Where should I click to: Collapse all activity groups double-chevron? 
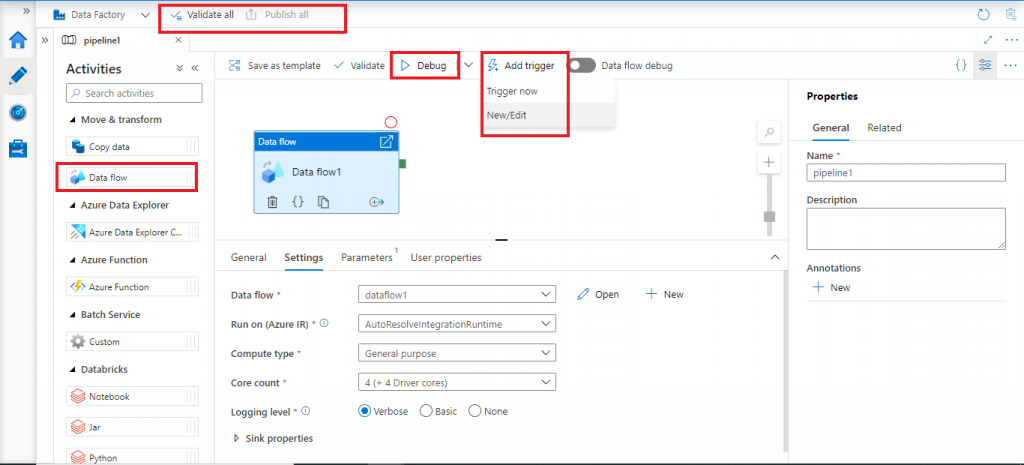180,68
